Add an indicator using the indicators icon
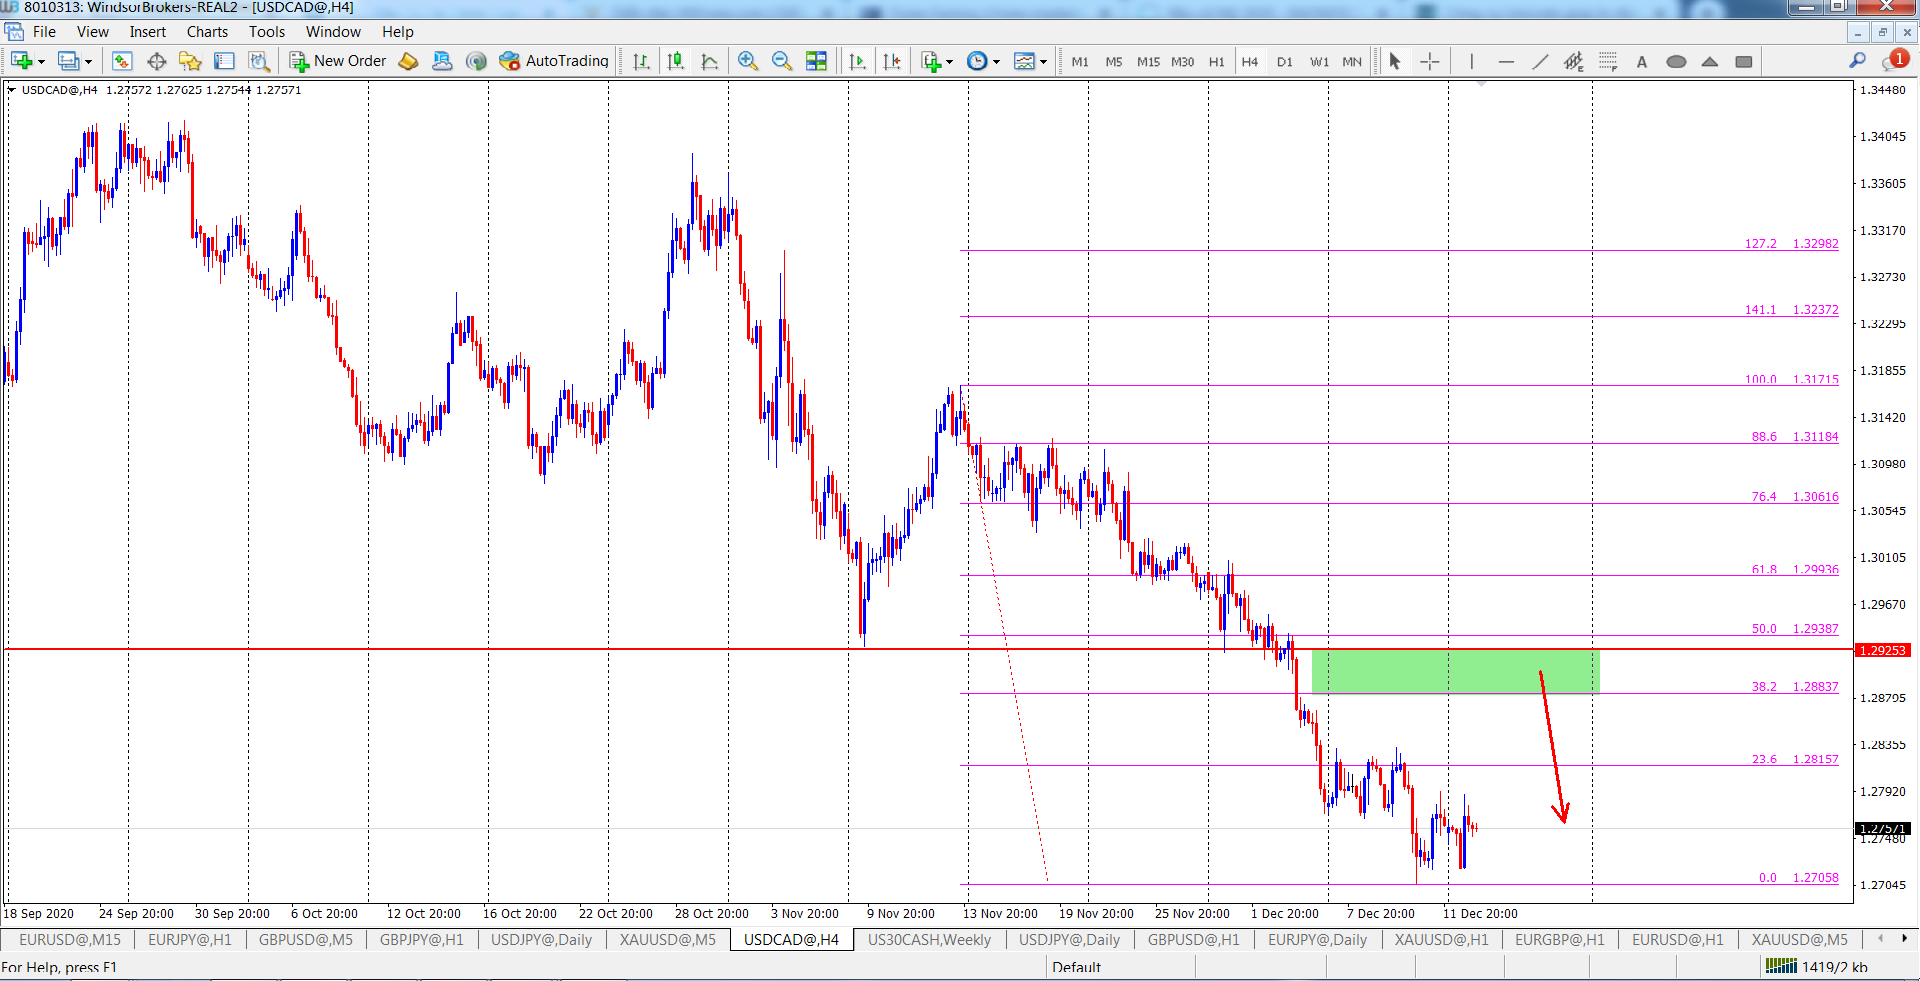Viewport: 1920px width, 981px height. 931,61
